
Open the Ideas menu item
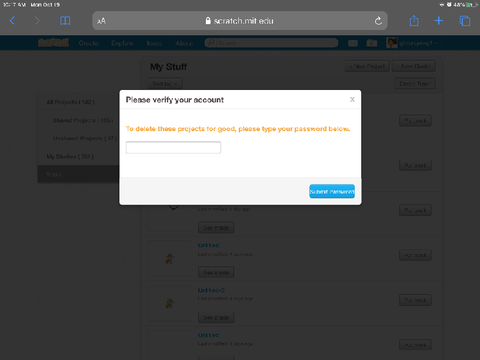coord(154,43)
